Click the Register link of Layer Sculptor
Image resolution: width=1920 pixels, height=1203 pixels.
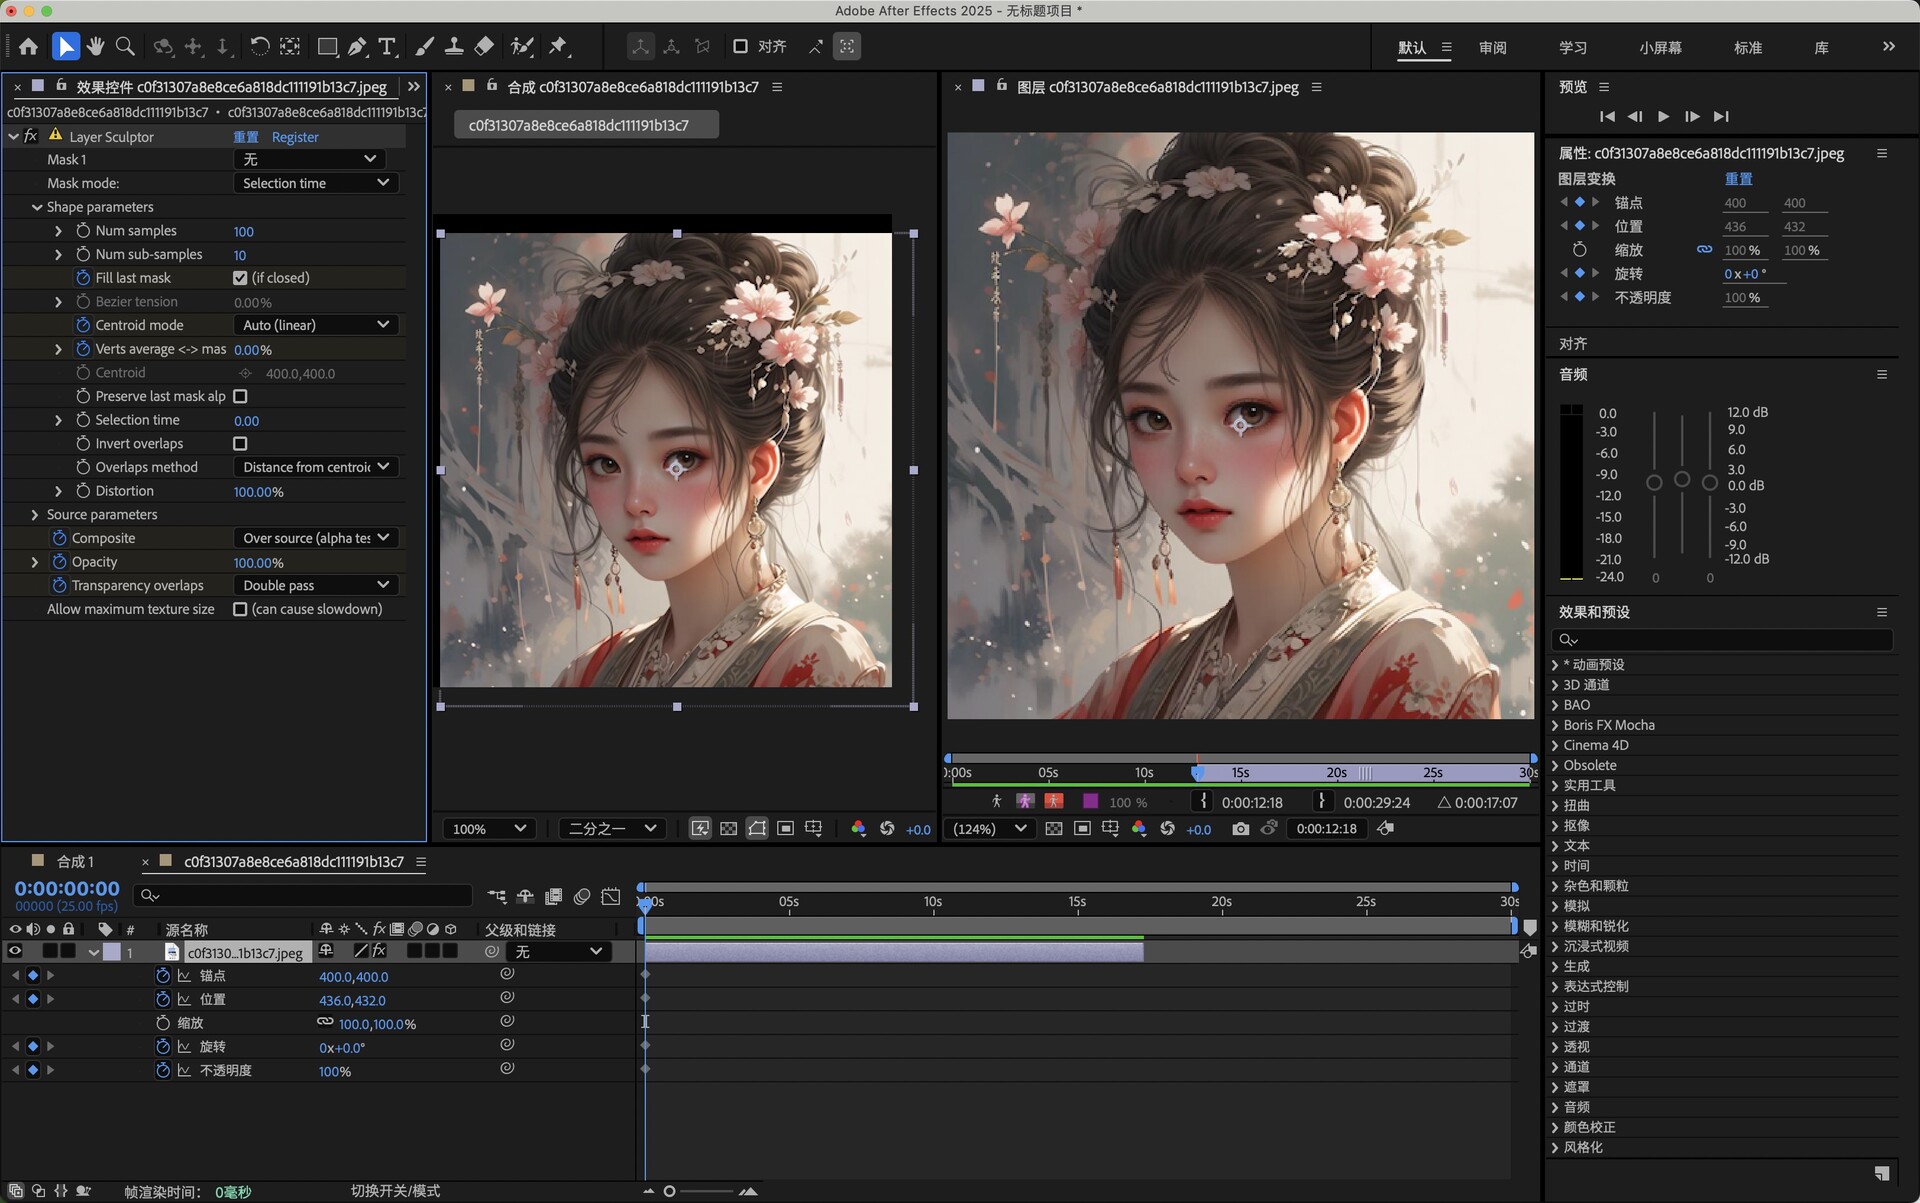click(x=295, y=137)
